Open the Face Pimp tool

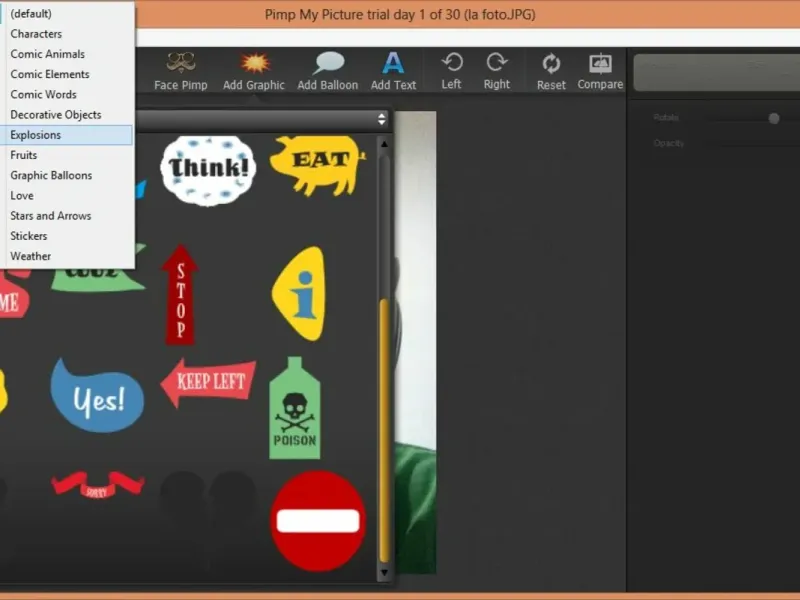181,71
